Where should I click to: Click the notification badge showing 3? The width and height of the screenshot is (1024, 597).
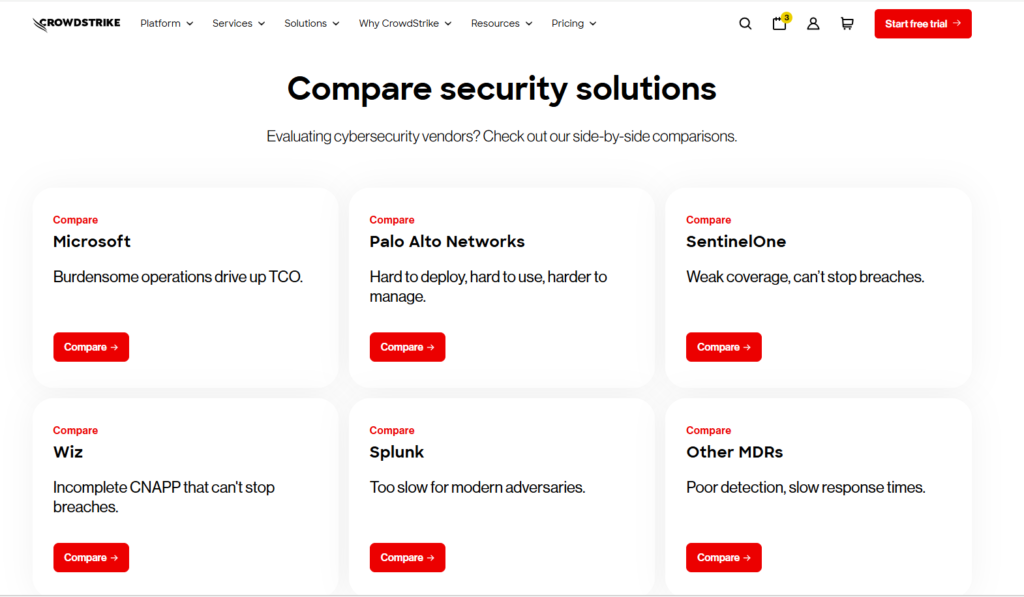[x=786, y=17]
